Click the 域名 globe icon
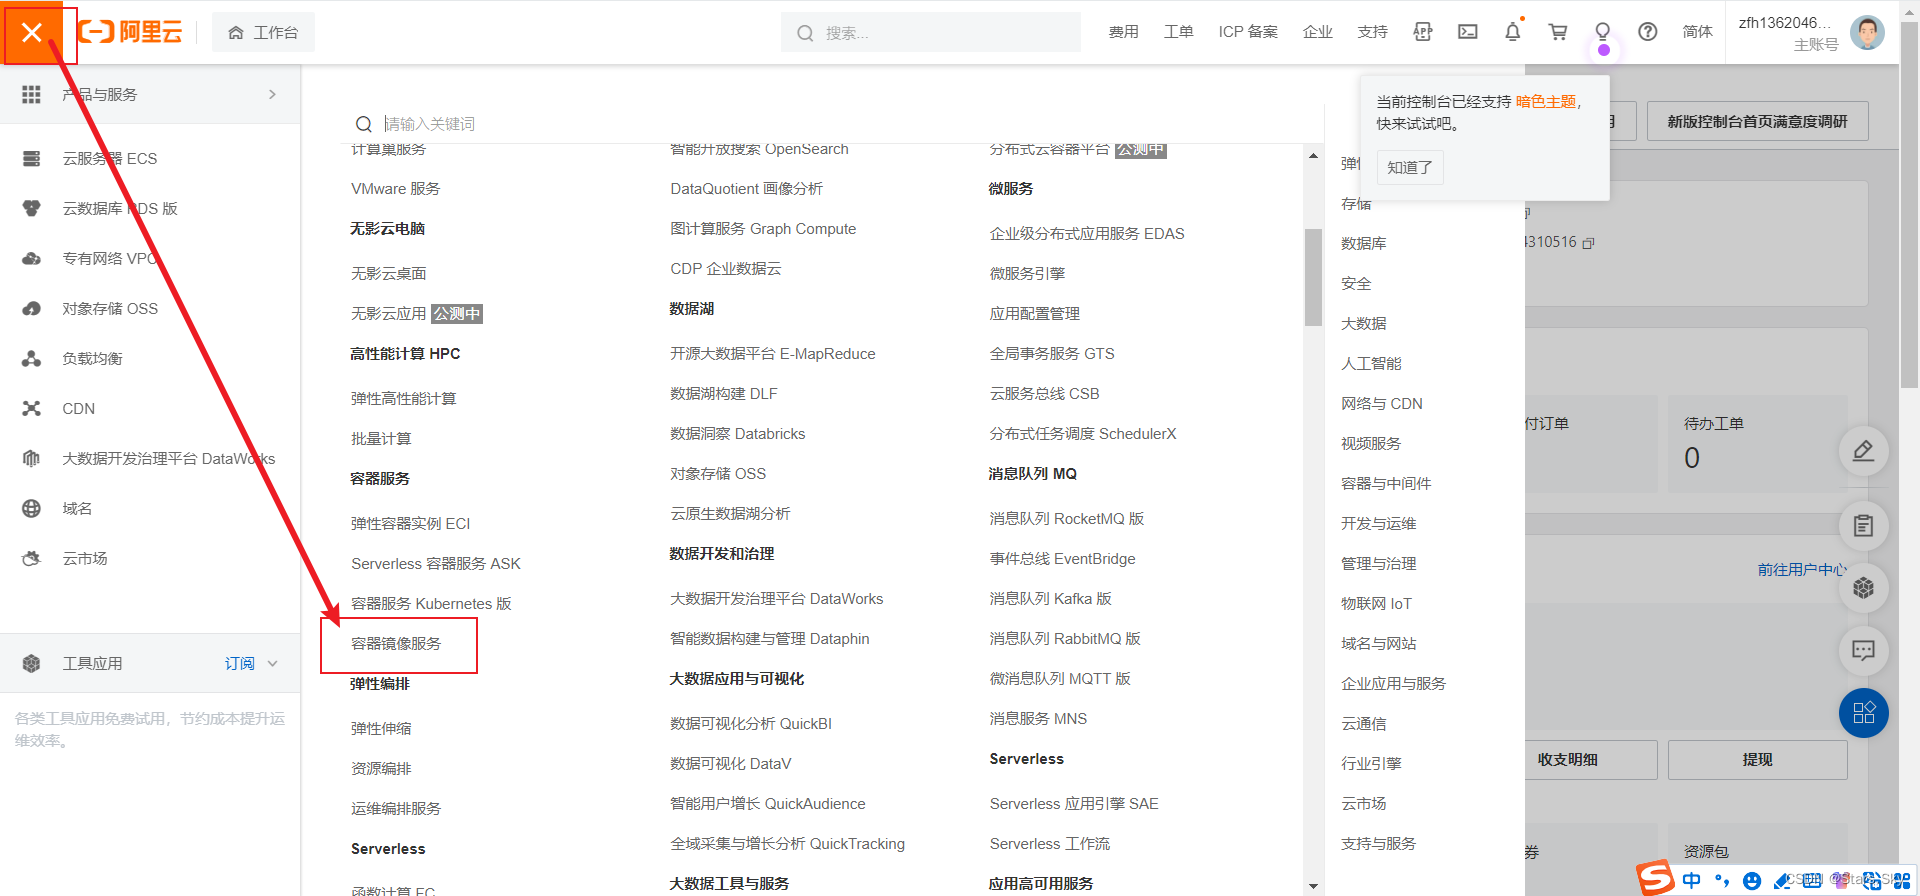 pyautogui.click(x=32, y=508)
